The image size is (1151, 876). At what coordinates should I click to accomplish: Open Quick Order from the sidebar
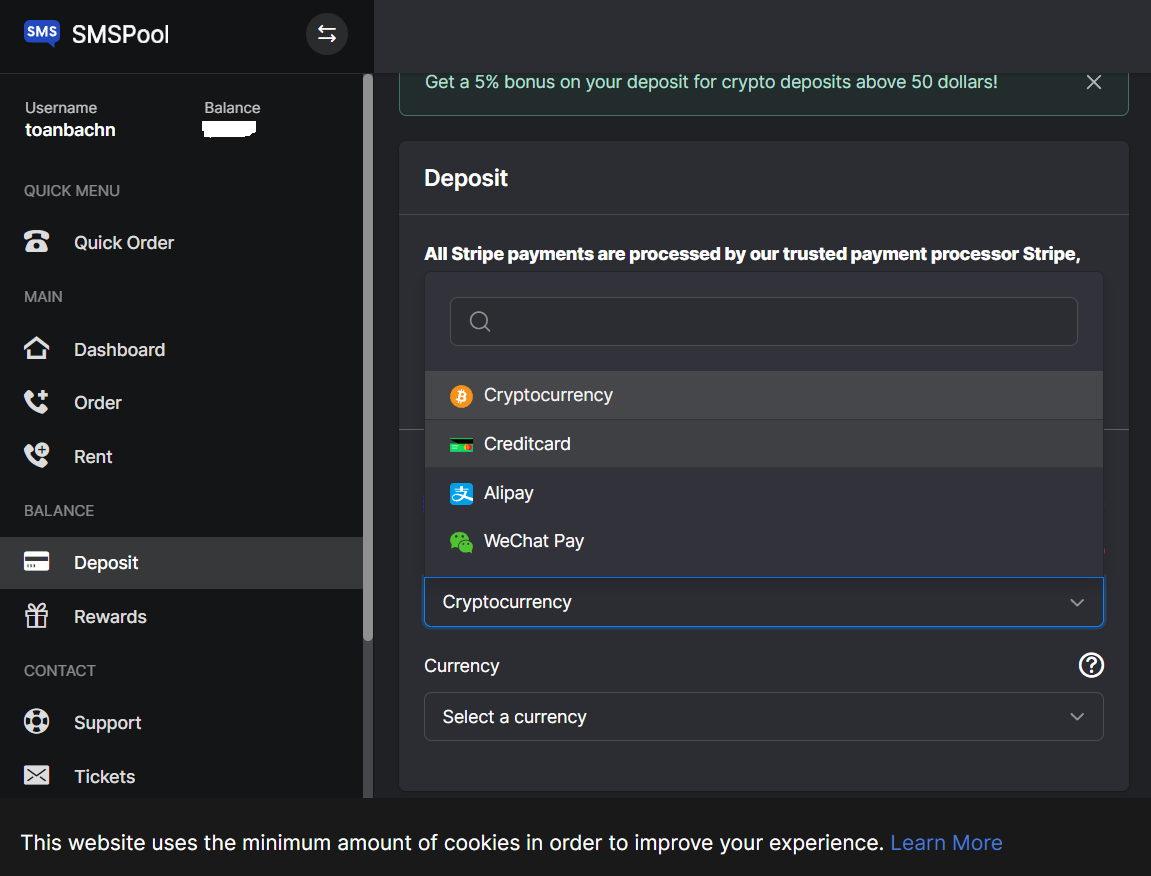point(123,243)
